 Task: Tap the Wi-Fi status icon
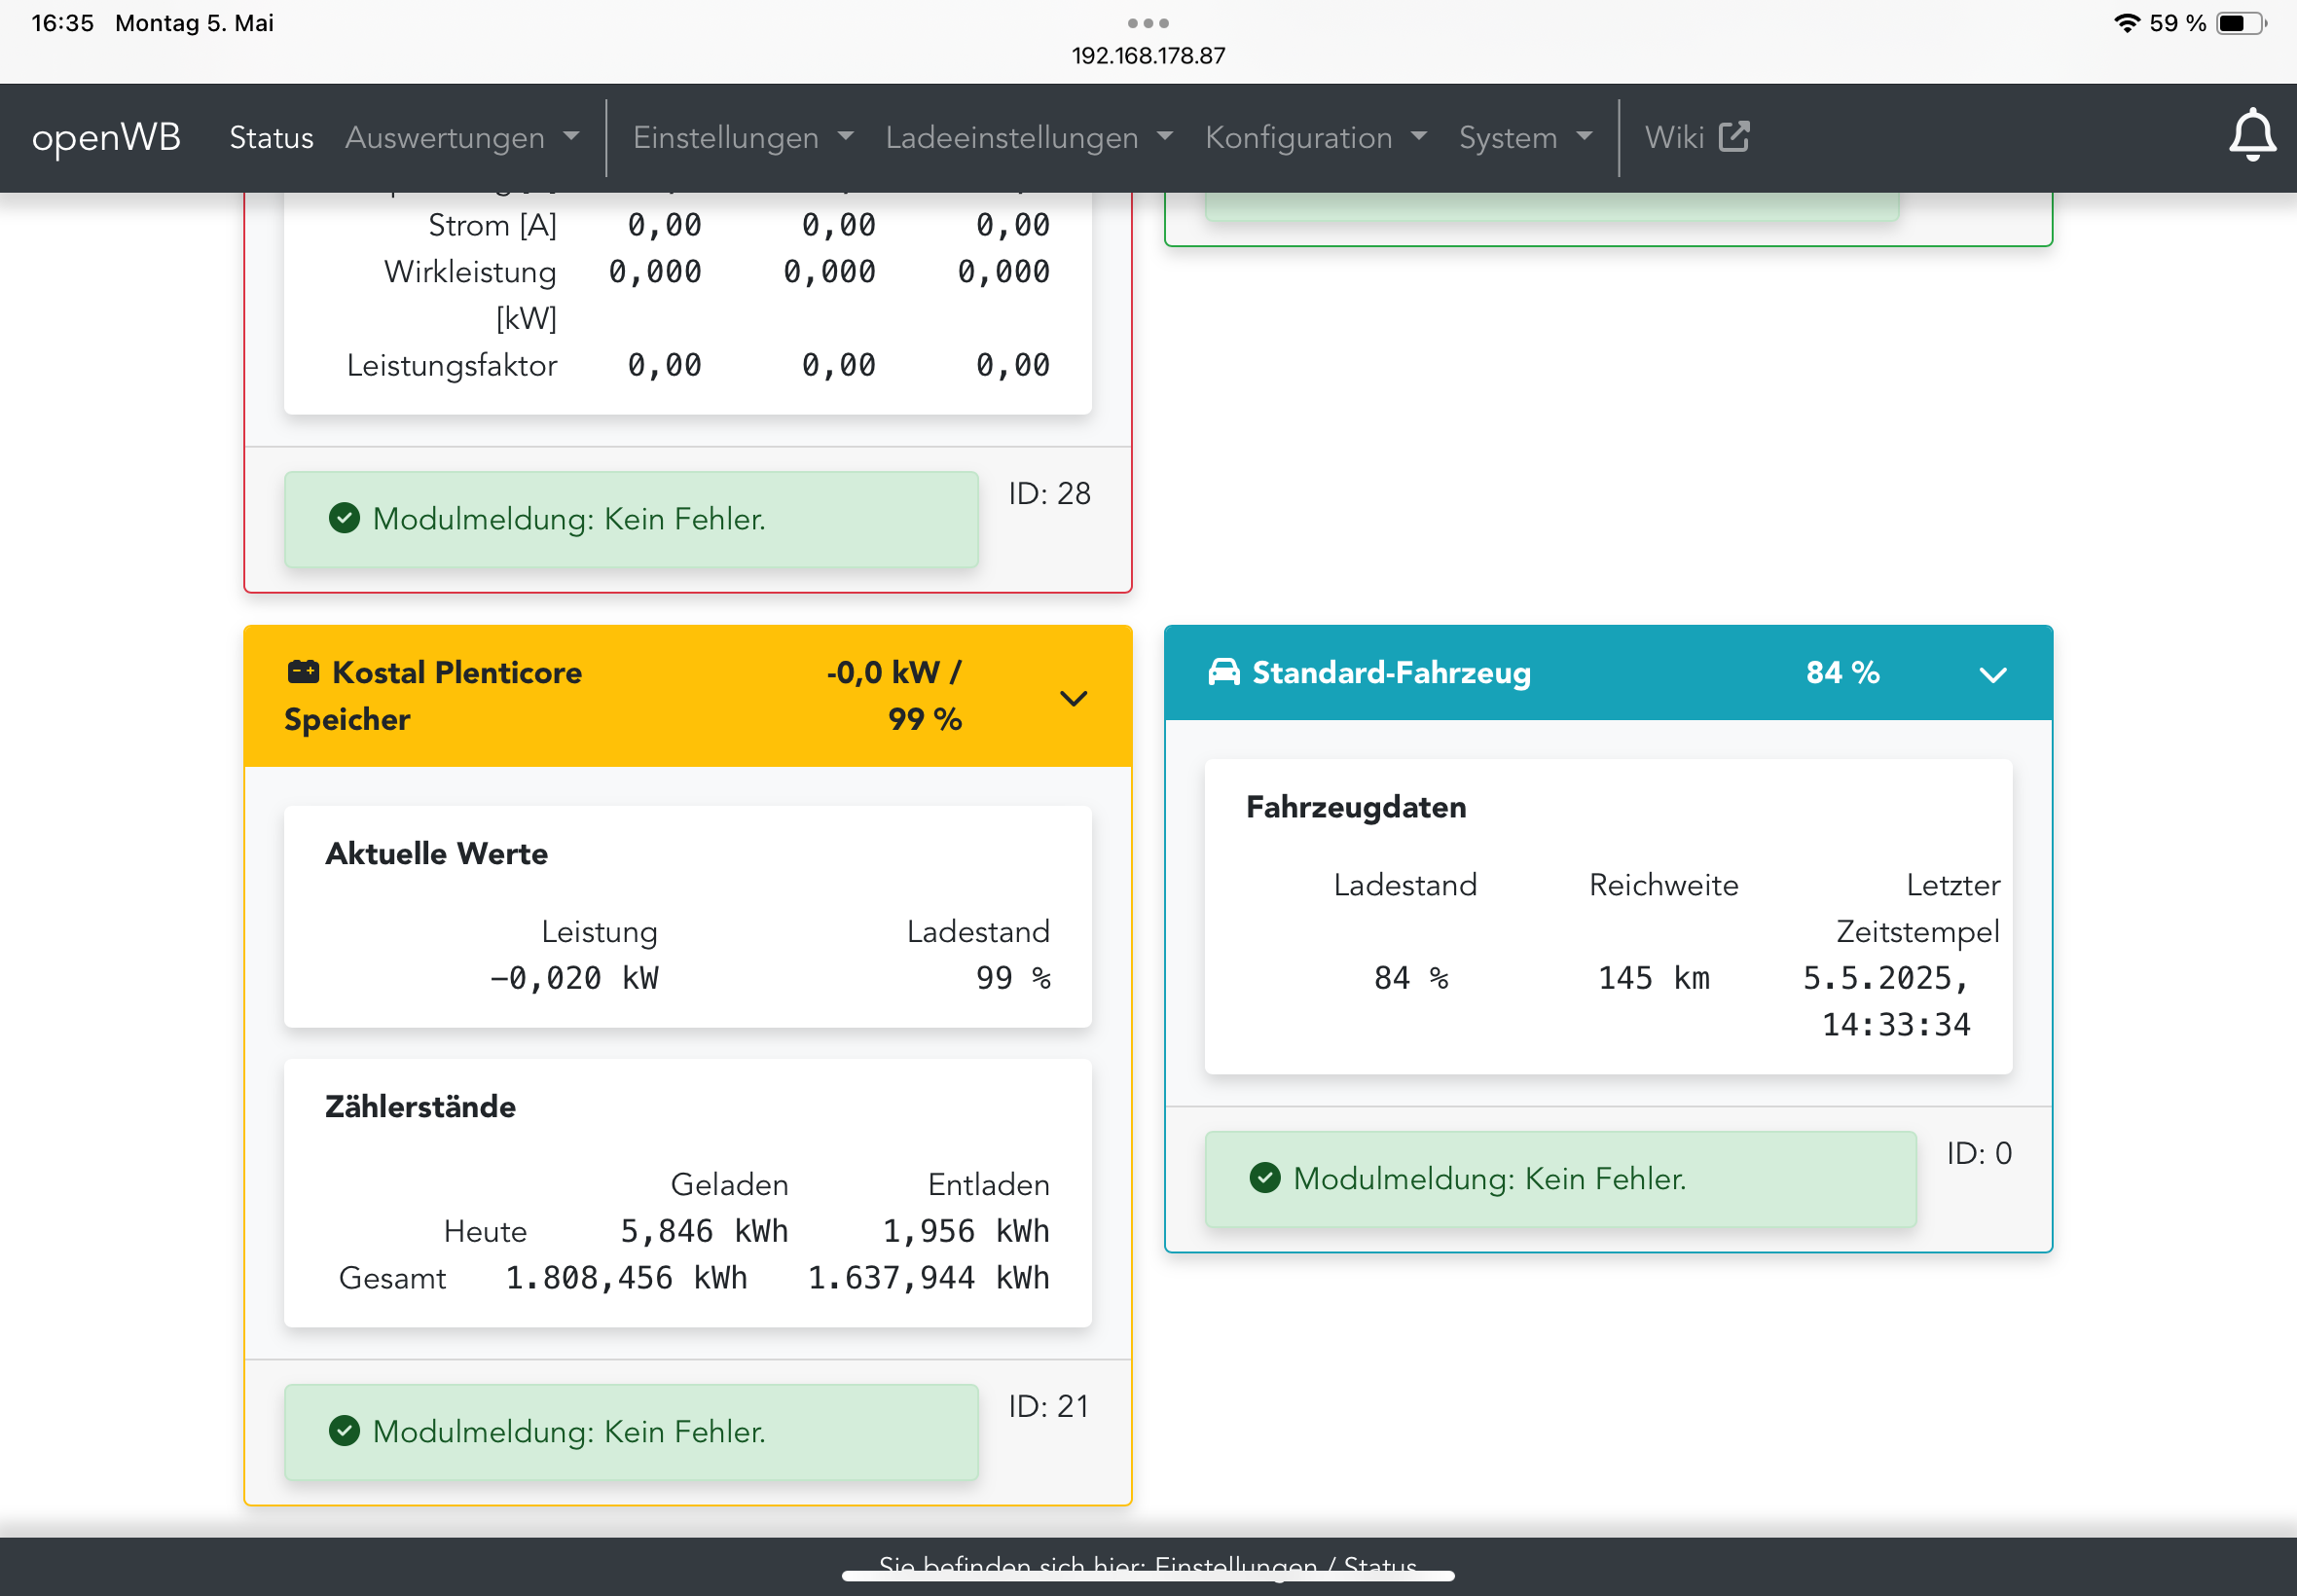tap(2126, 23)
